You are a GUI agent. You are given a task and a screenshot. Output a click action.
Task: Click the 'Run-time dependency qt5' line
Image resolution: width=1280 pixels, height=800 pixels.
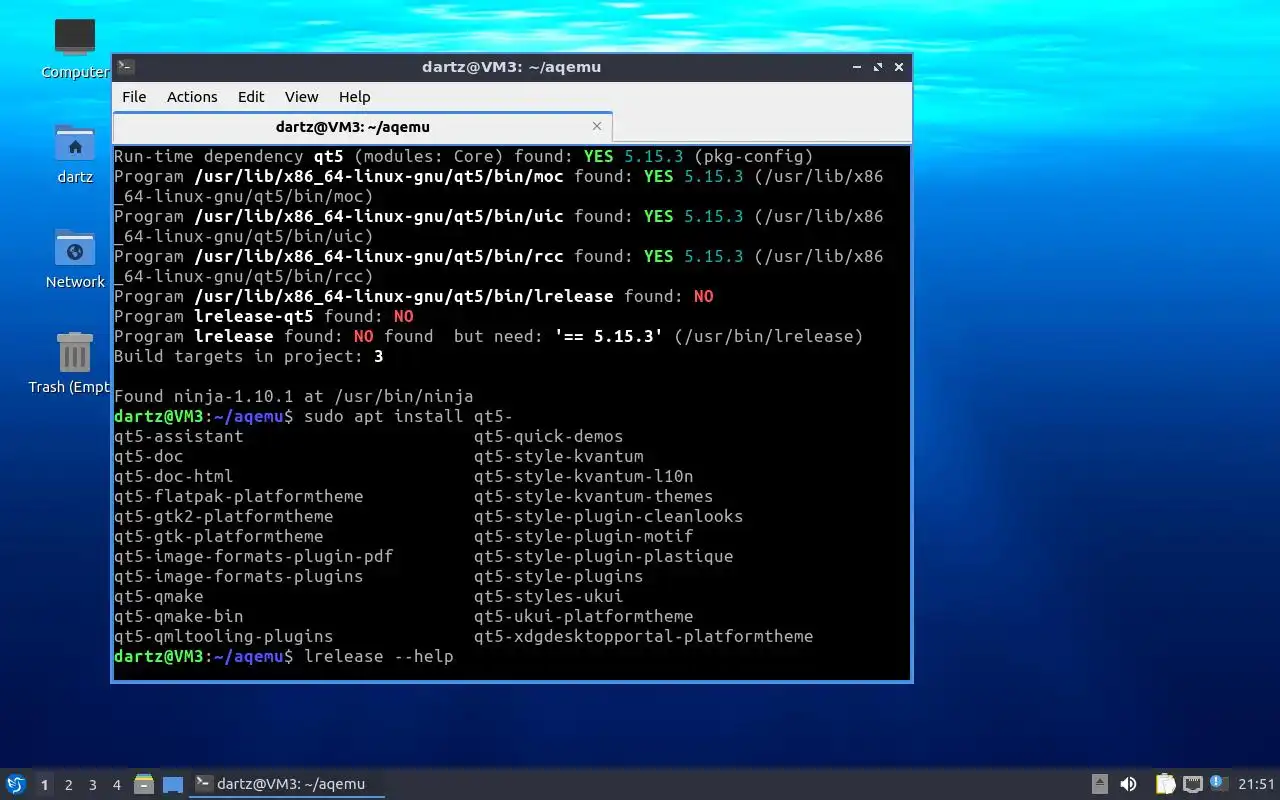point(464,157)
